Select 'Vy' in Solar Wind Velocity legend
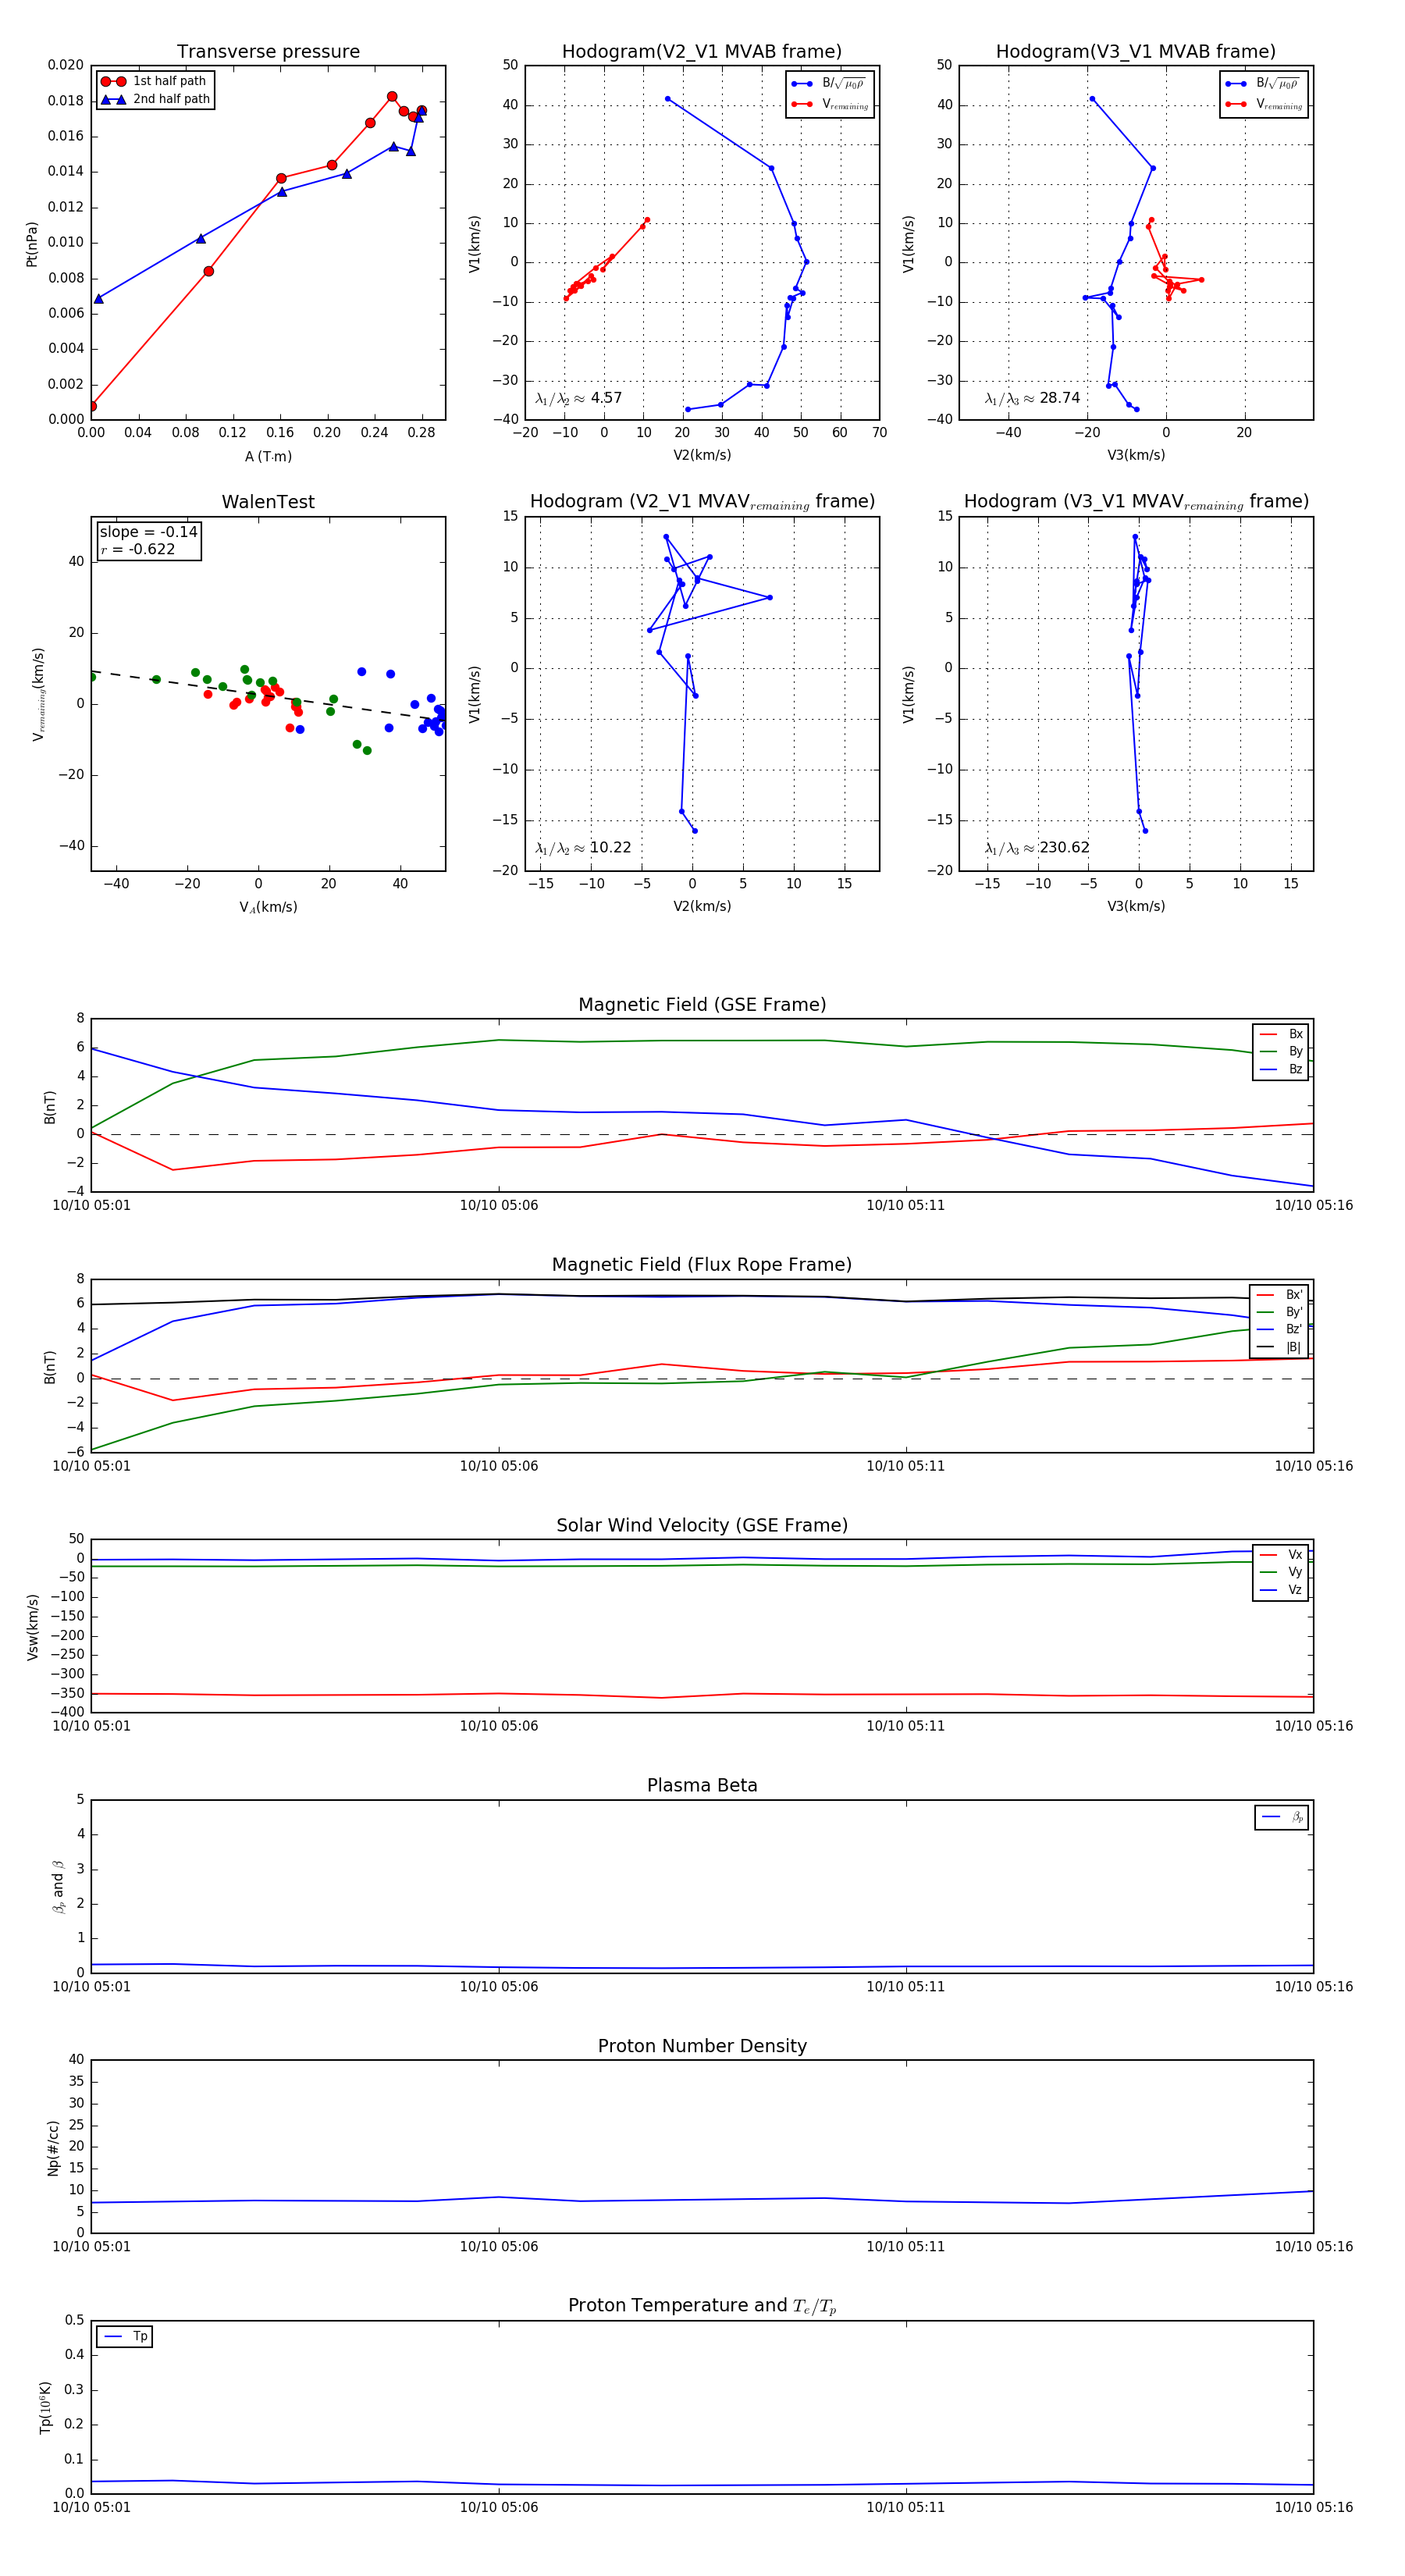This screenshot has height=2576, width=1405. pyautogui.click(x=1281, y=1572)
